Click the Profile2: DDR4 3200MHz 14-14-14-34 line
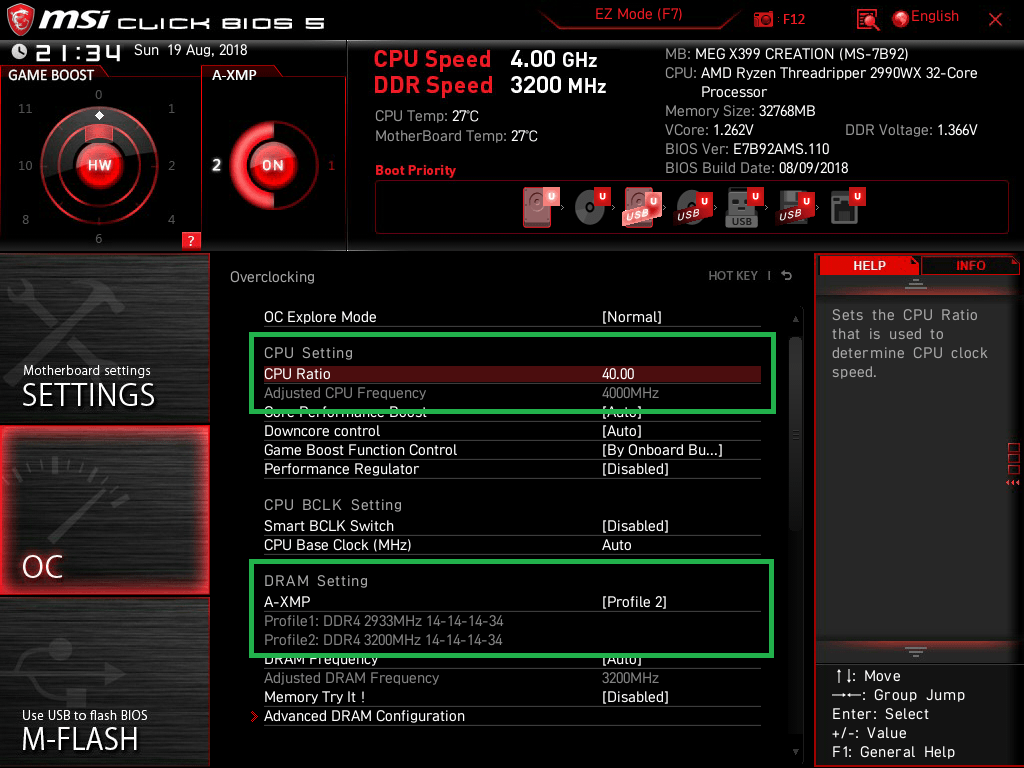The height and width of the screenshot is (768, 1024). coord(383,640)
